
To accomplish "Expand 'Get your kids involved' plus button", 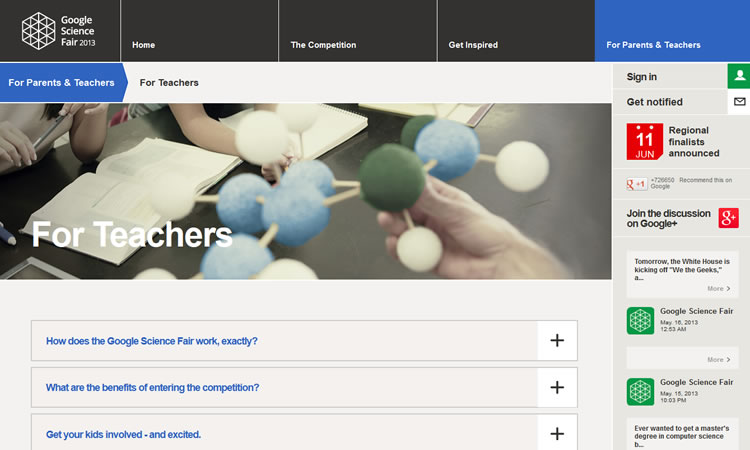I will tap(557, 433).
